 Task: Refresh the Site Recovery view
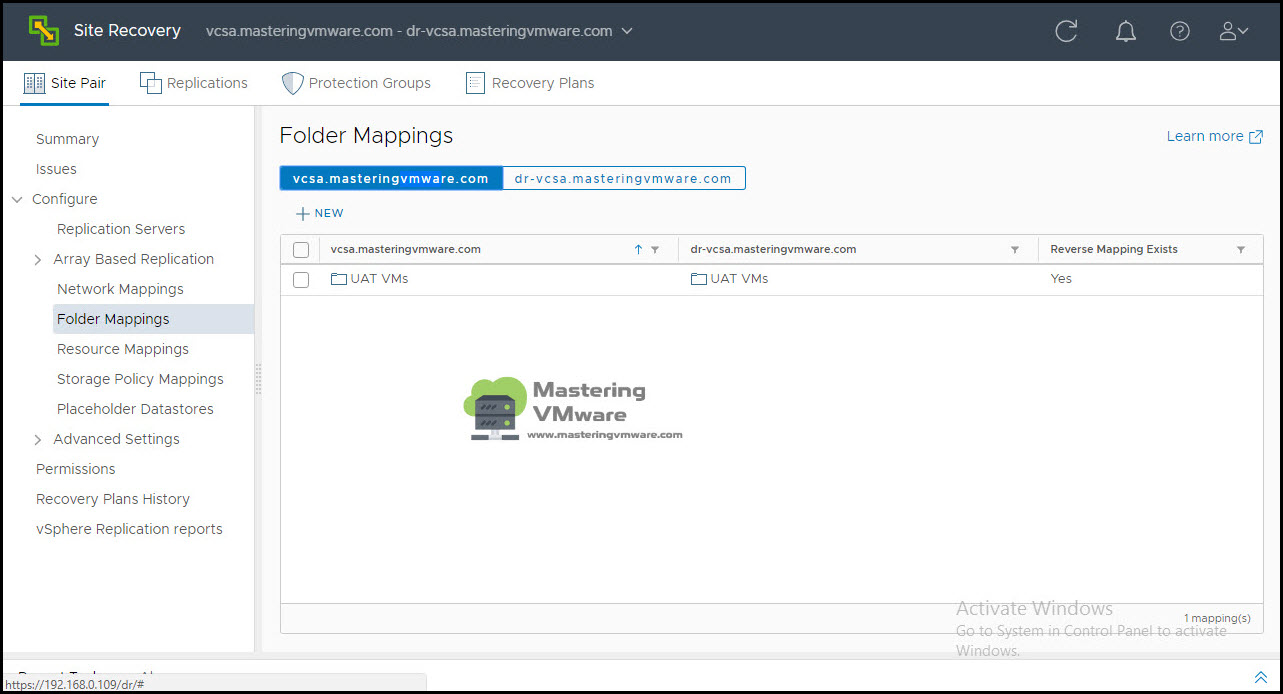click(x=1066, y=31)
